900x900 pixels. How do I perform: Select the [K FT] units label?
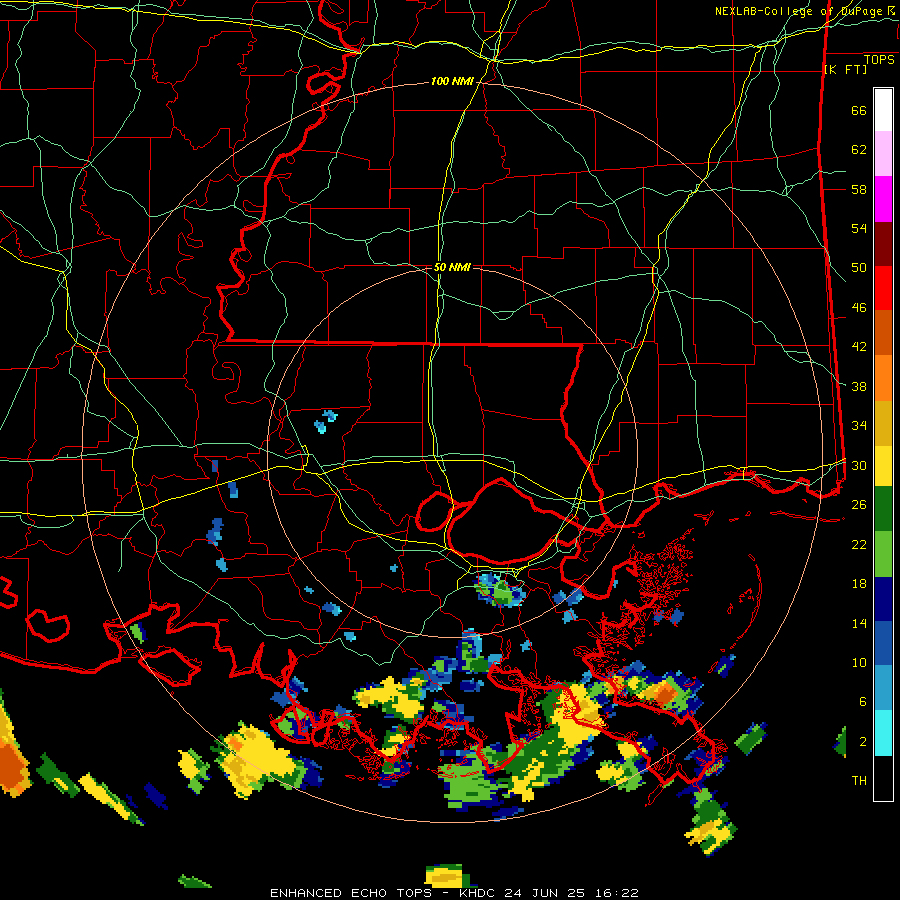[x=845, y=69]
